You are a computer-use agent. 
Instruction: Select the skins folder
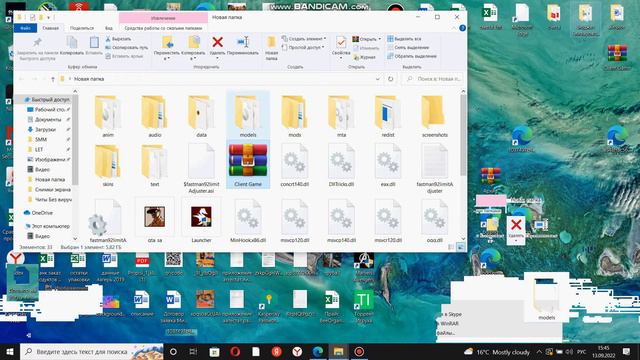point(108,165)
